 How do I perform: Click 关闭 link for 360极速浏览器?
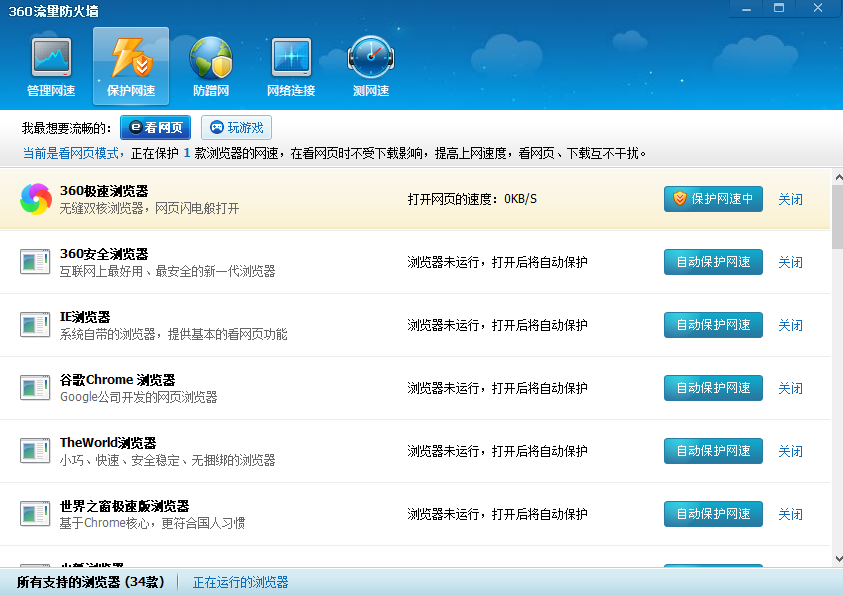click(790, 199)
